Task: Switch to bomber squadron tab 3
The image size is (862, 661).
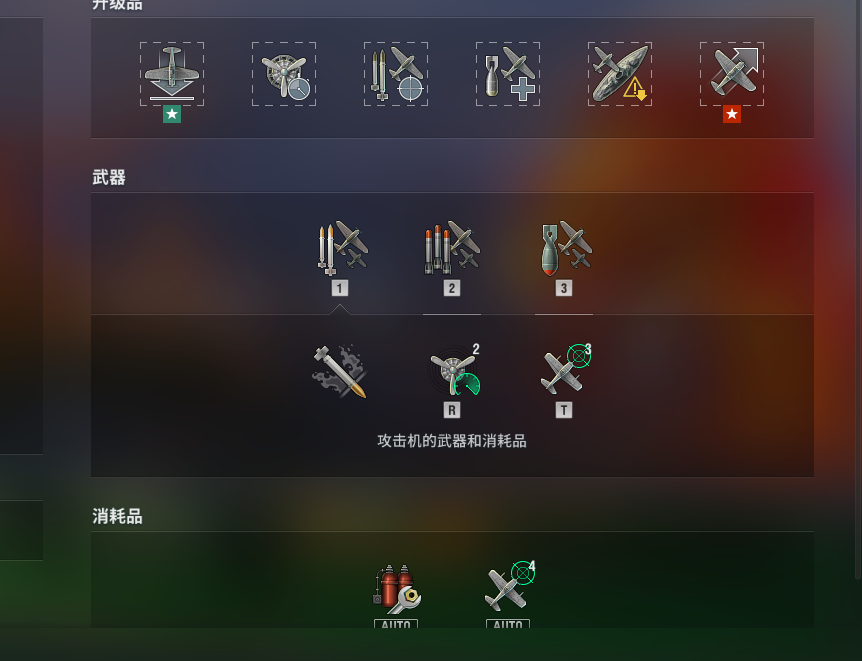Action: (x=564, y=258)
